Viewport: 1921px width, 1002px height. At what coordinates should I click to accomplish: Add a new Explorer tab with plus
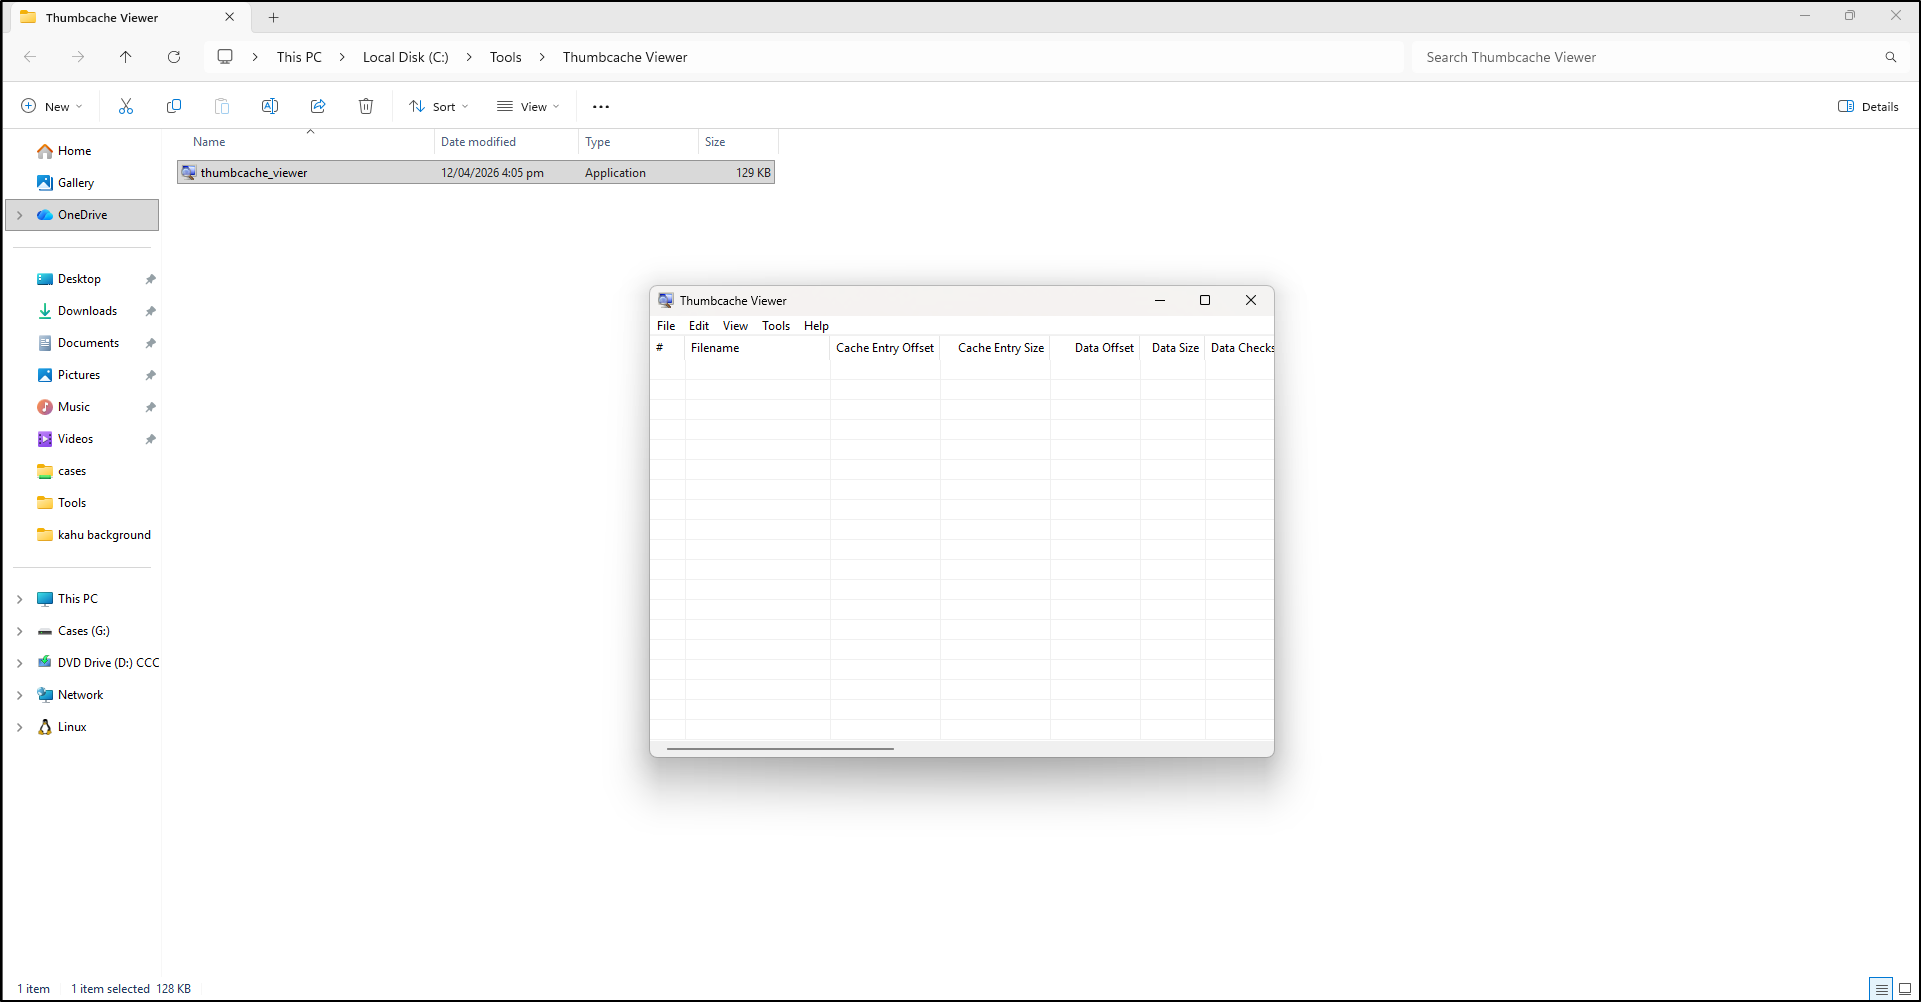(273, 17)
